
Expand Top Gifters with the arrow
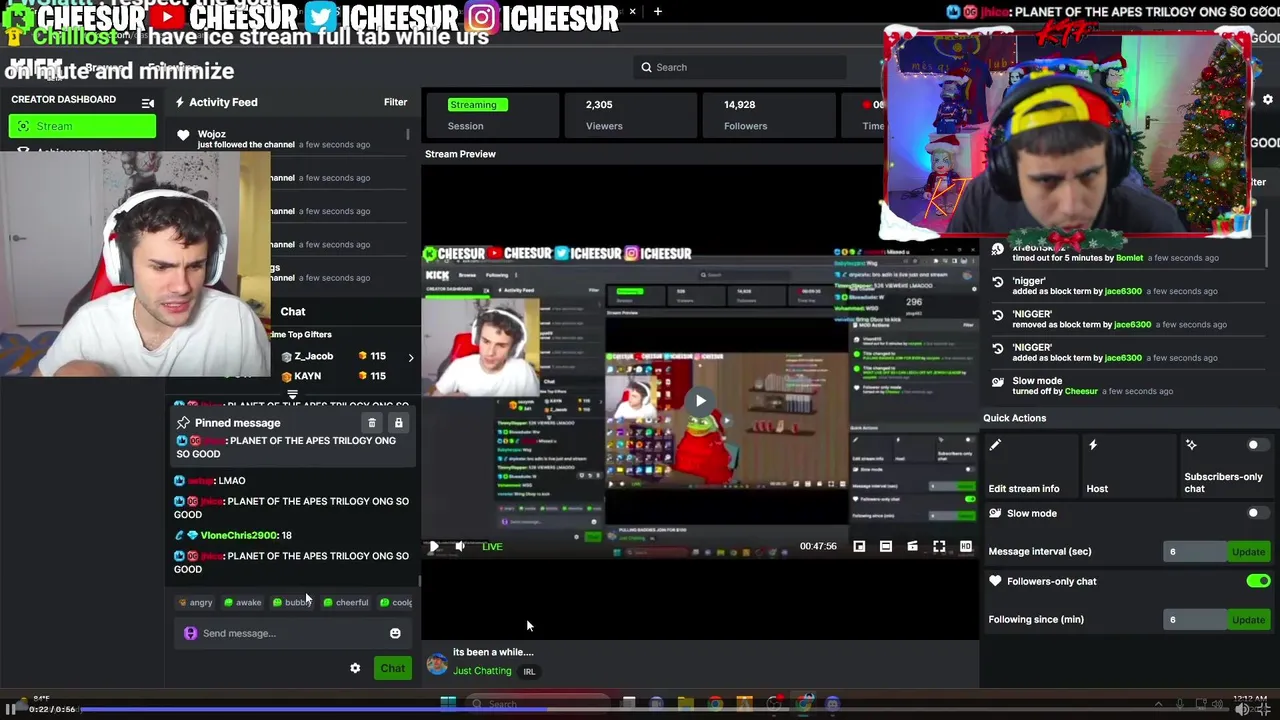pyautogui.click(x=410, y=357)
